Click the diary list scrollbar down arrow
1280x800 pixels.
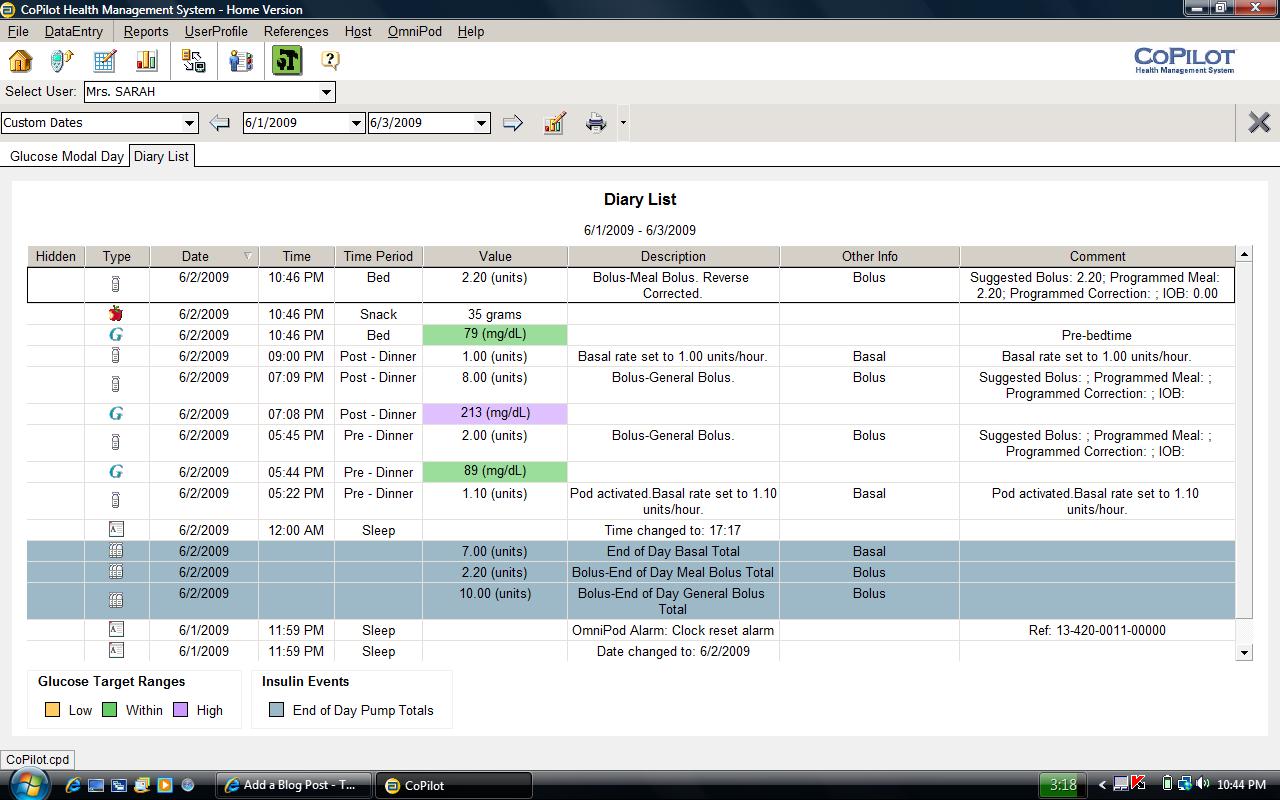(x=1244, y=652)
